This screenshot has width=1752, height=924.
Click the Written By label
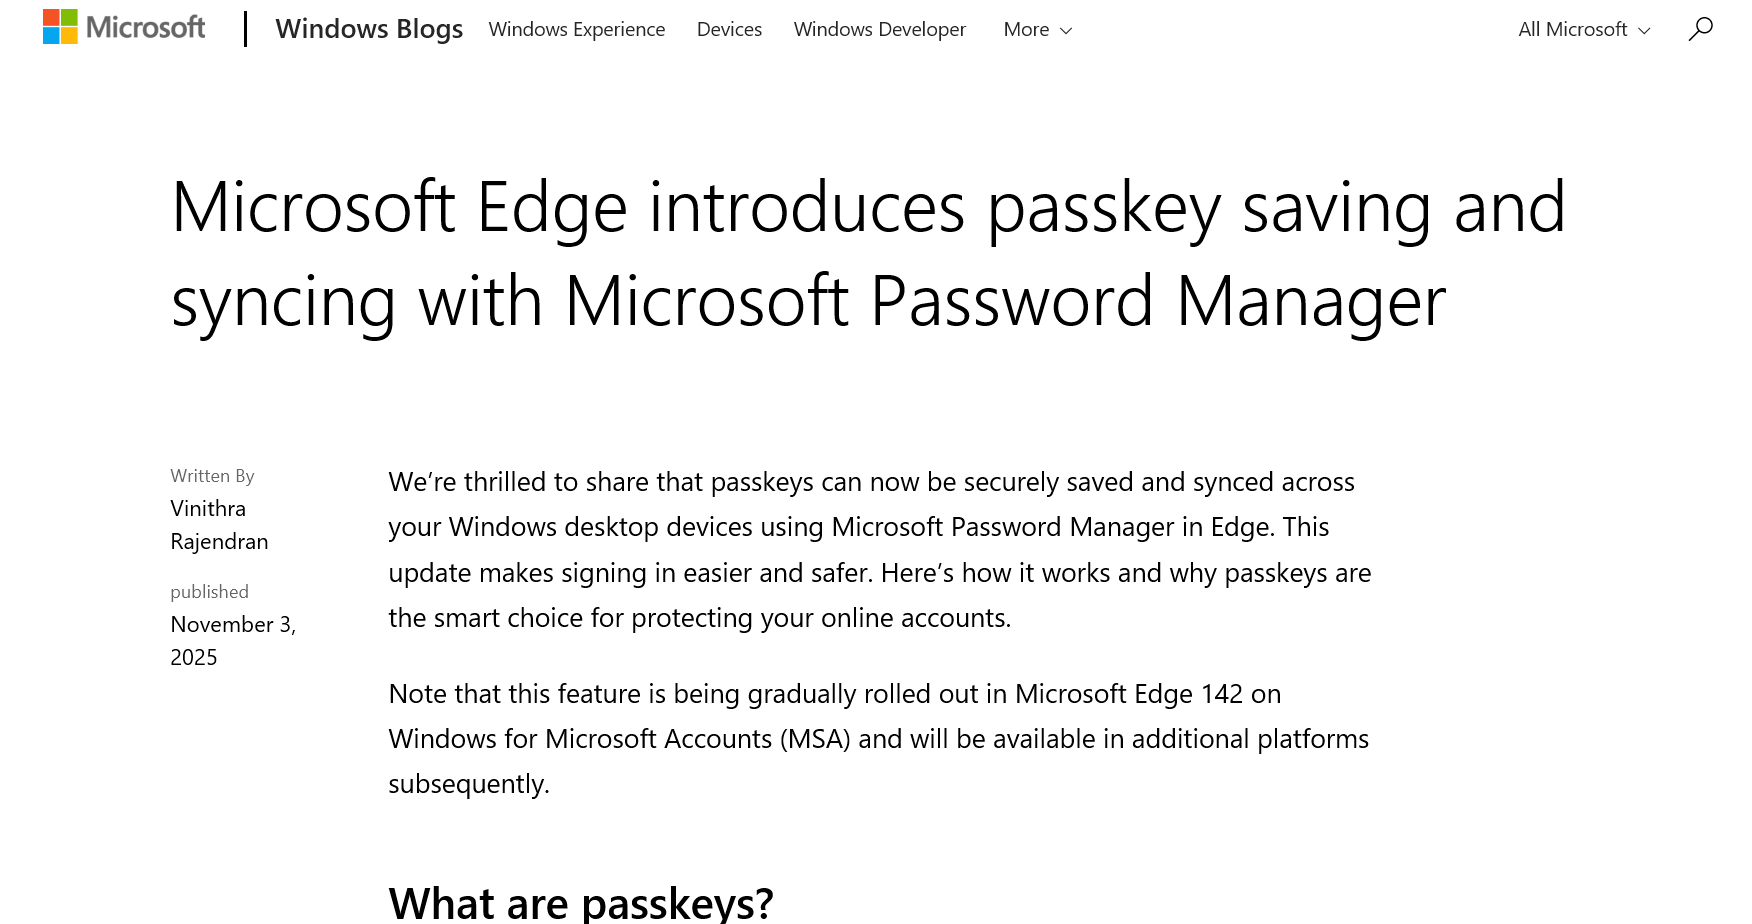click(x=211, y=476)
